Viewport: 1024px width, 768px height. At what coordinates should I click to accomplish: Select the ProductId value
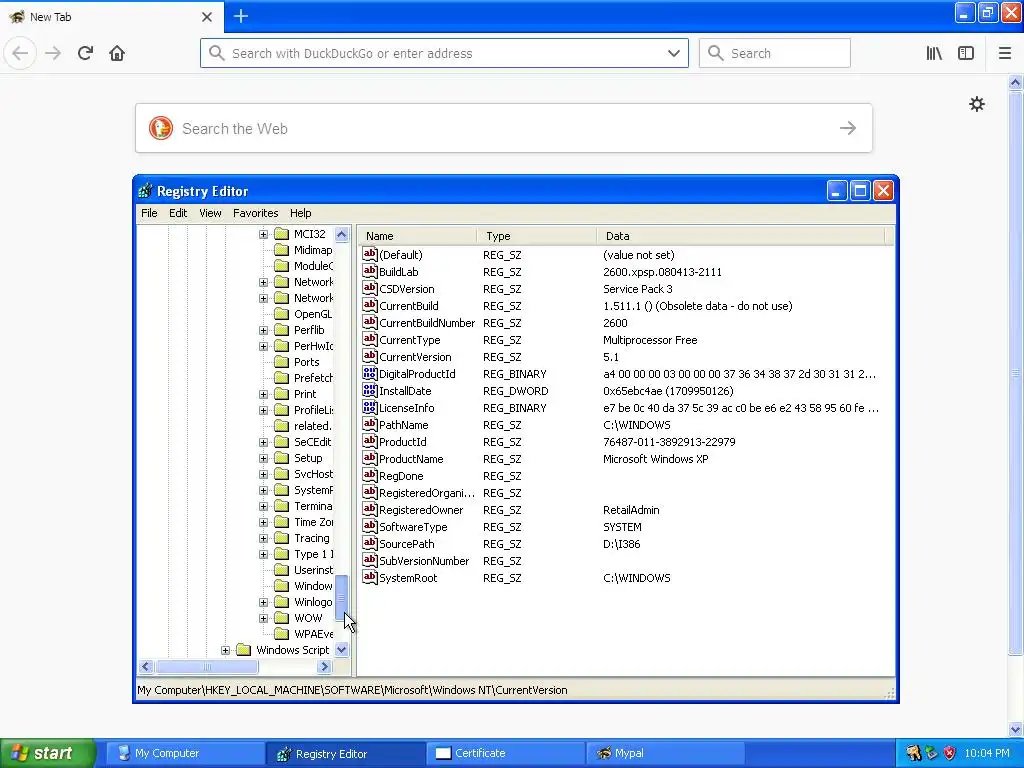coord(402,441)
